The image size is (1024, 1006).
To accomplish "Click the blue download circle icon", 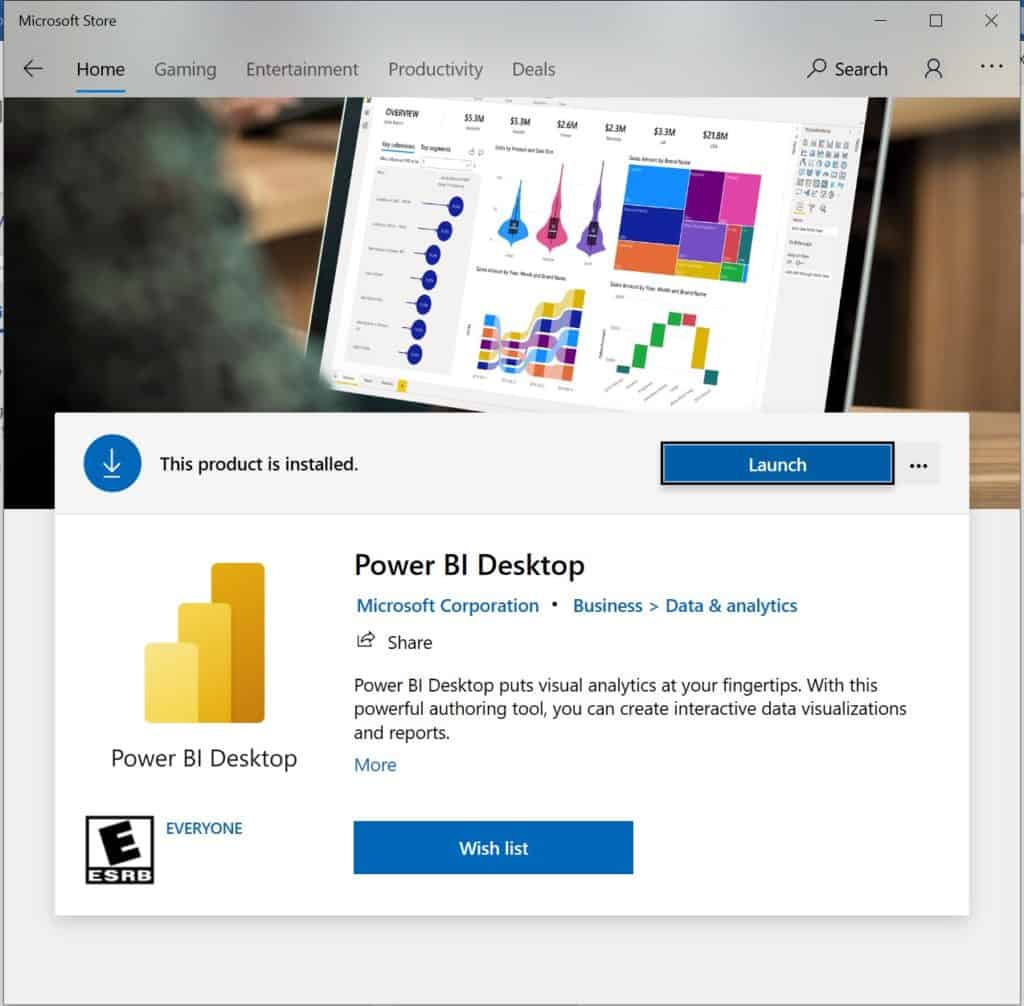I will coord(112,463).
